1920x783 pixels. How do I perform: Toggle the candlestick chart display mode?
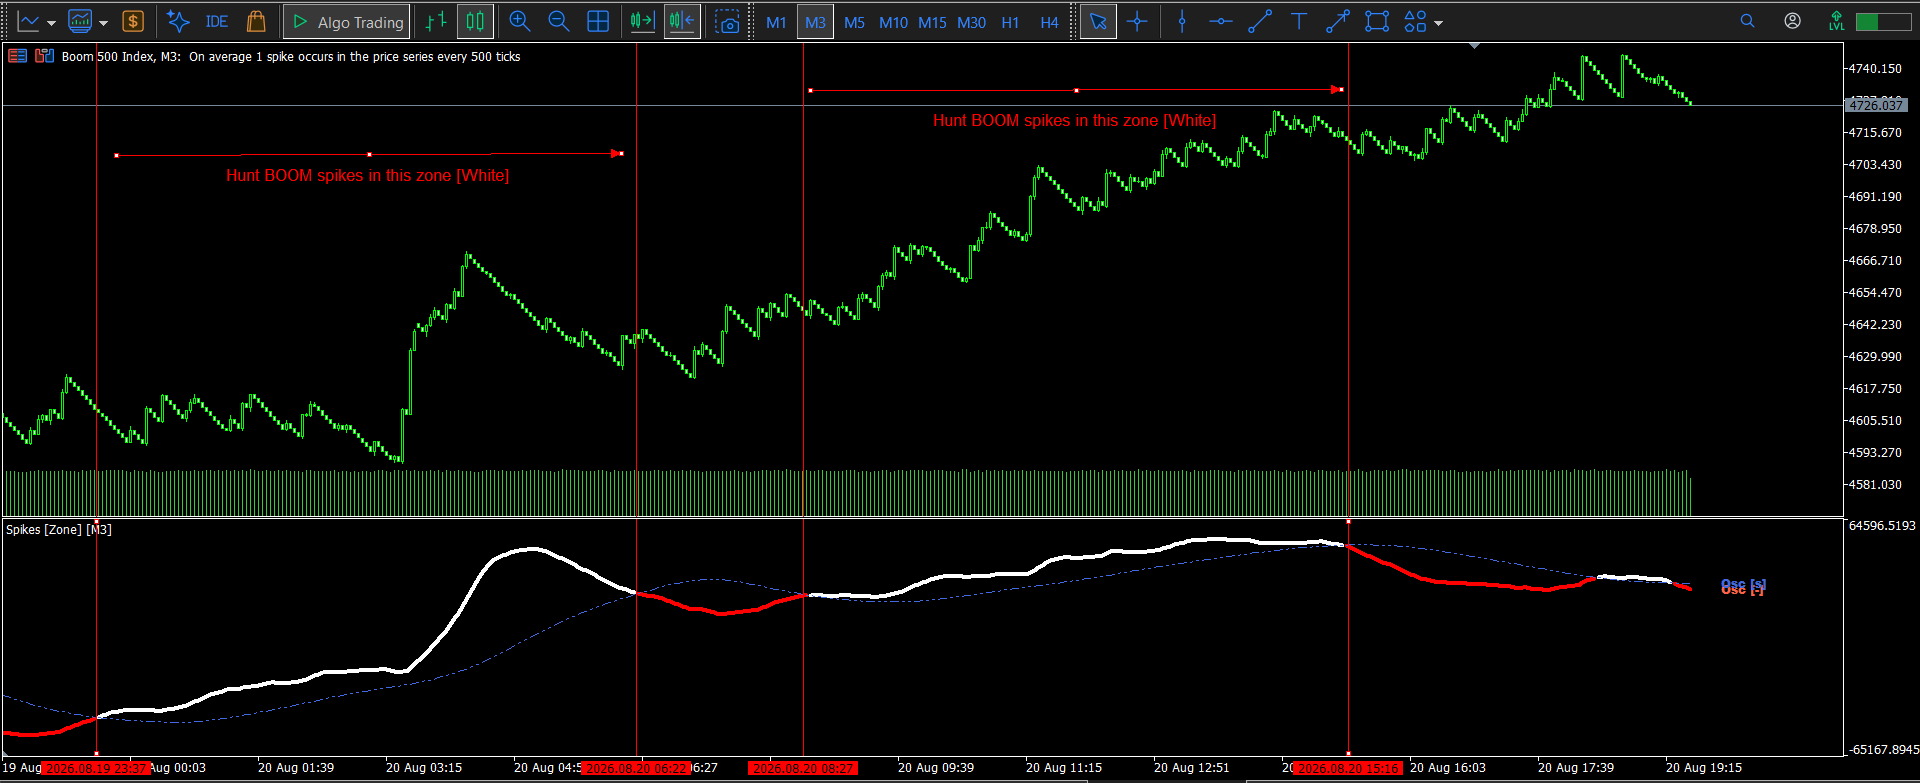[x=475, y=21]
